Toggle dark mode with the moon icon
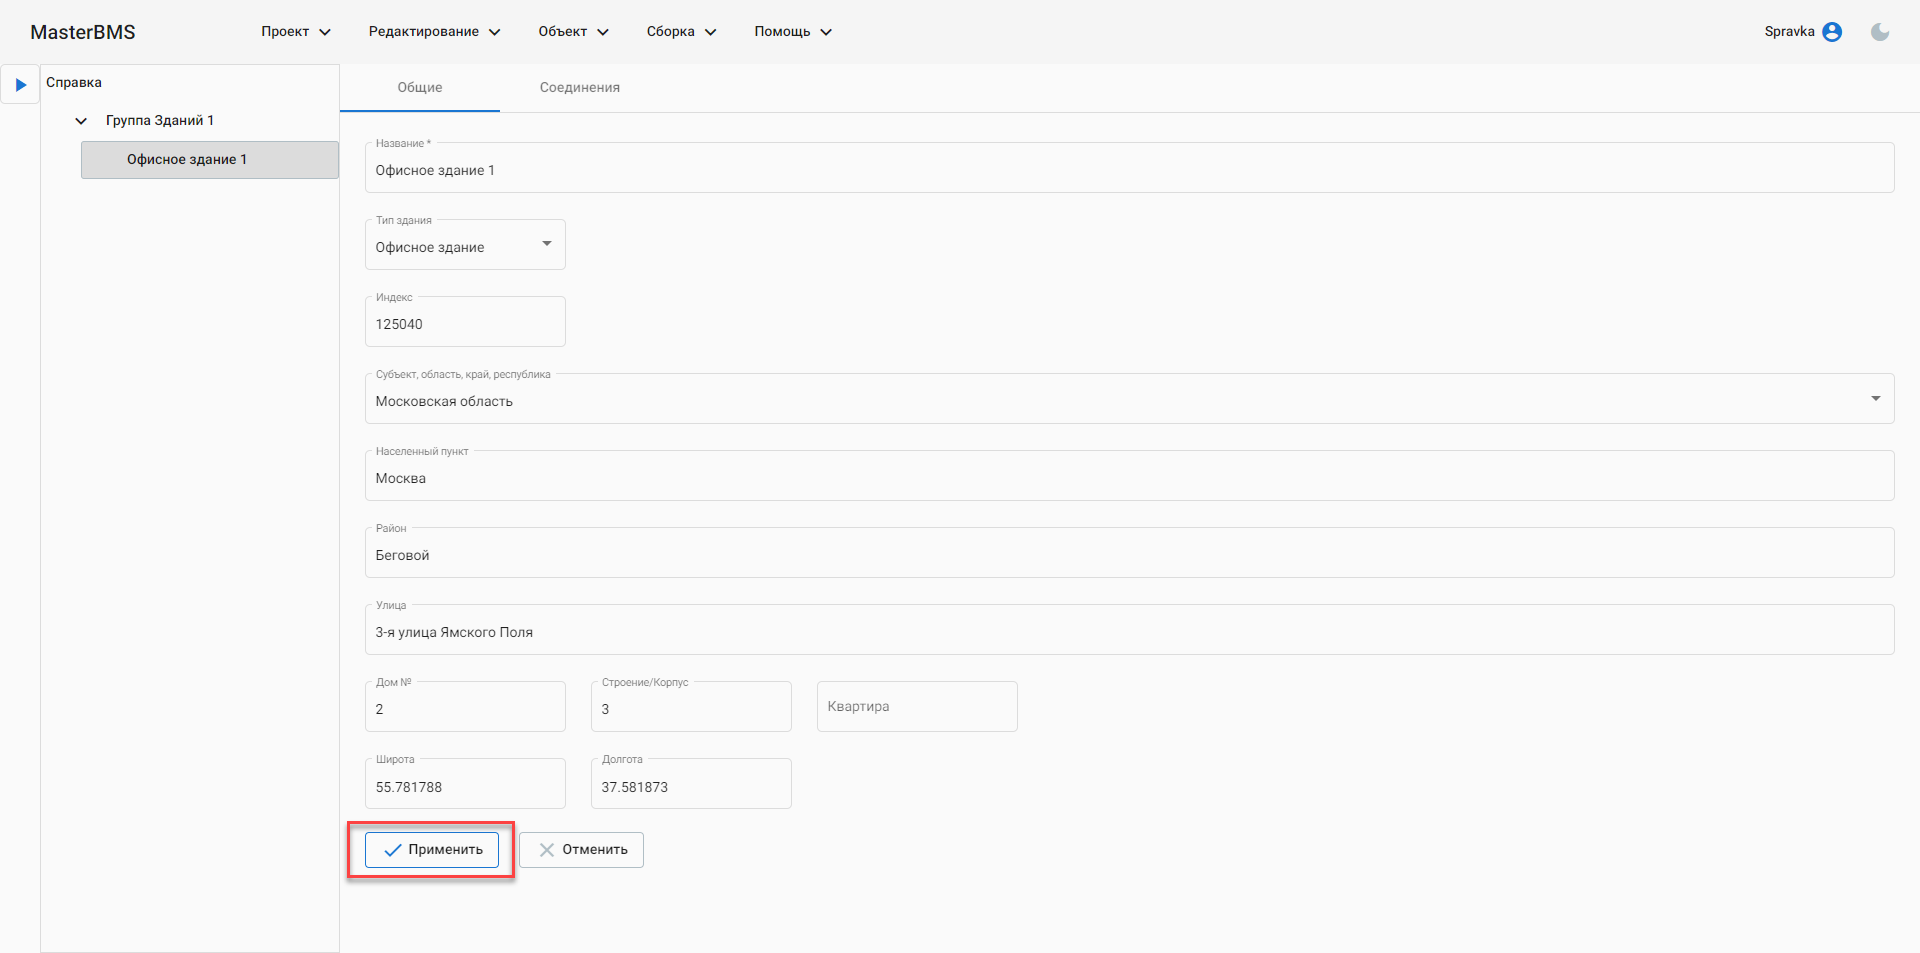Screen dimensions: 1920x953 [x=1880, y=32]
